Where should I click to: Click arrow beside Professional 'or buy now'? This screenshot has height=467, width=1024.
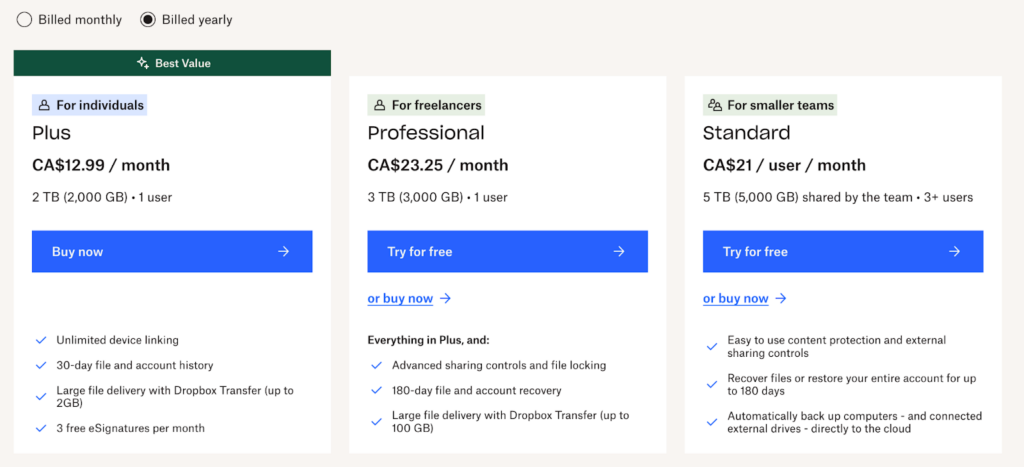coord(445,298)
